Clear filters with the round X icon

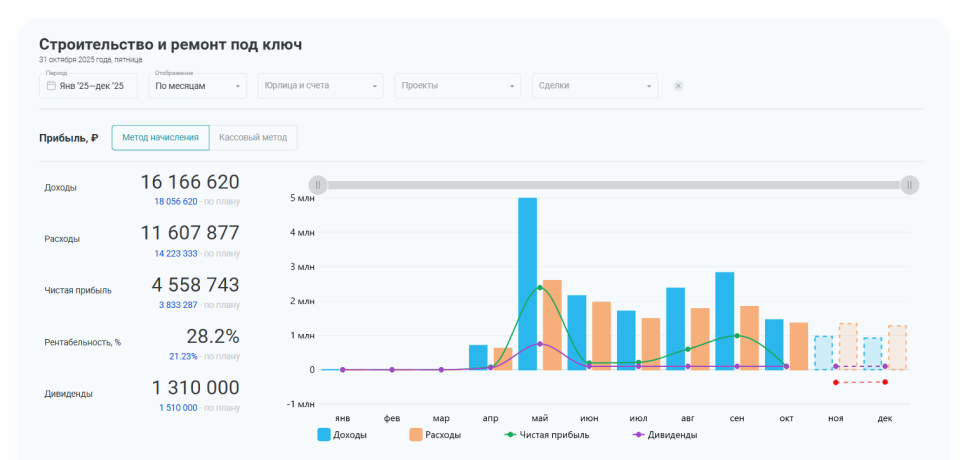coord(678,86)
